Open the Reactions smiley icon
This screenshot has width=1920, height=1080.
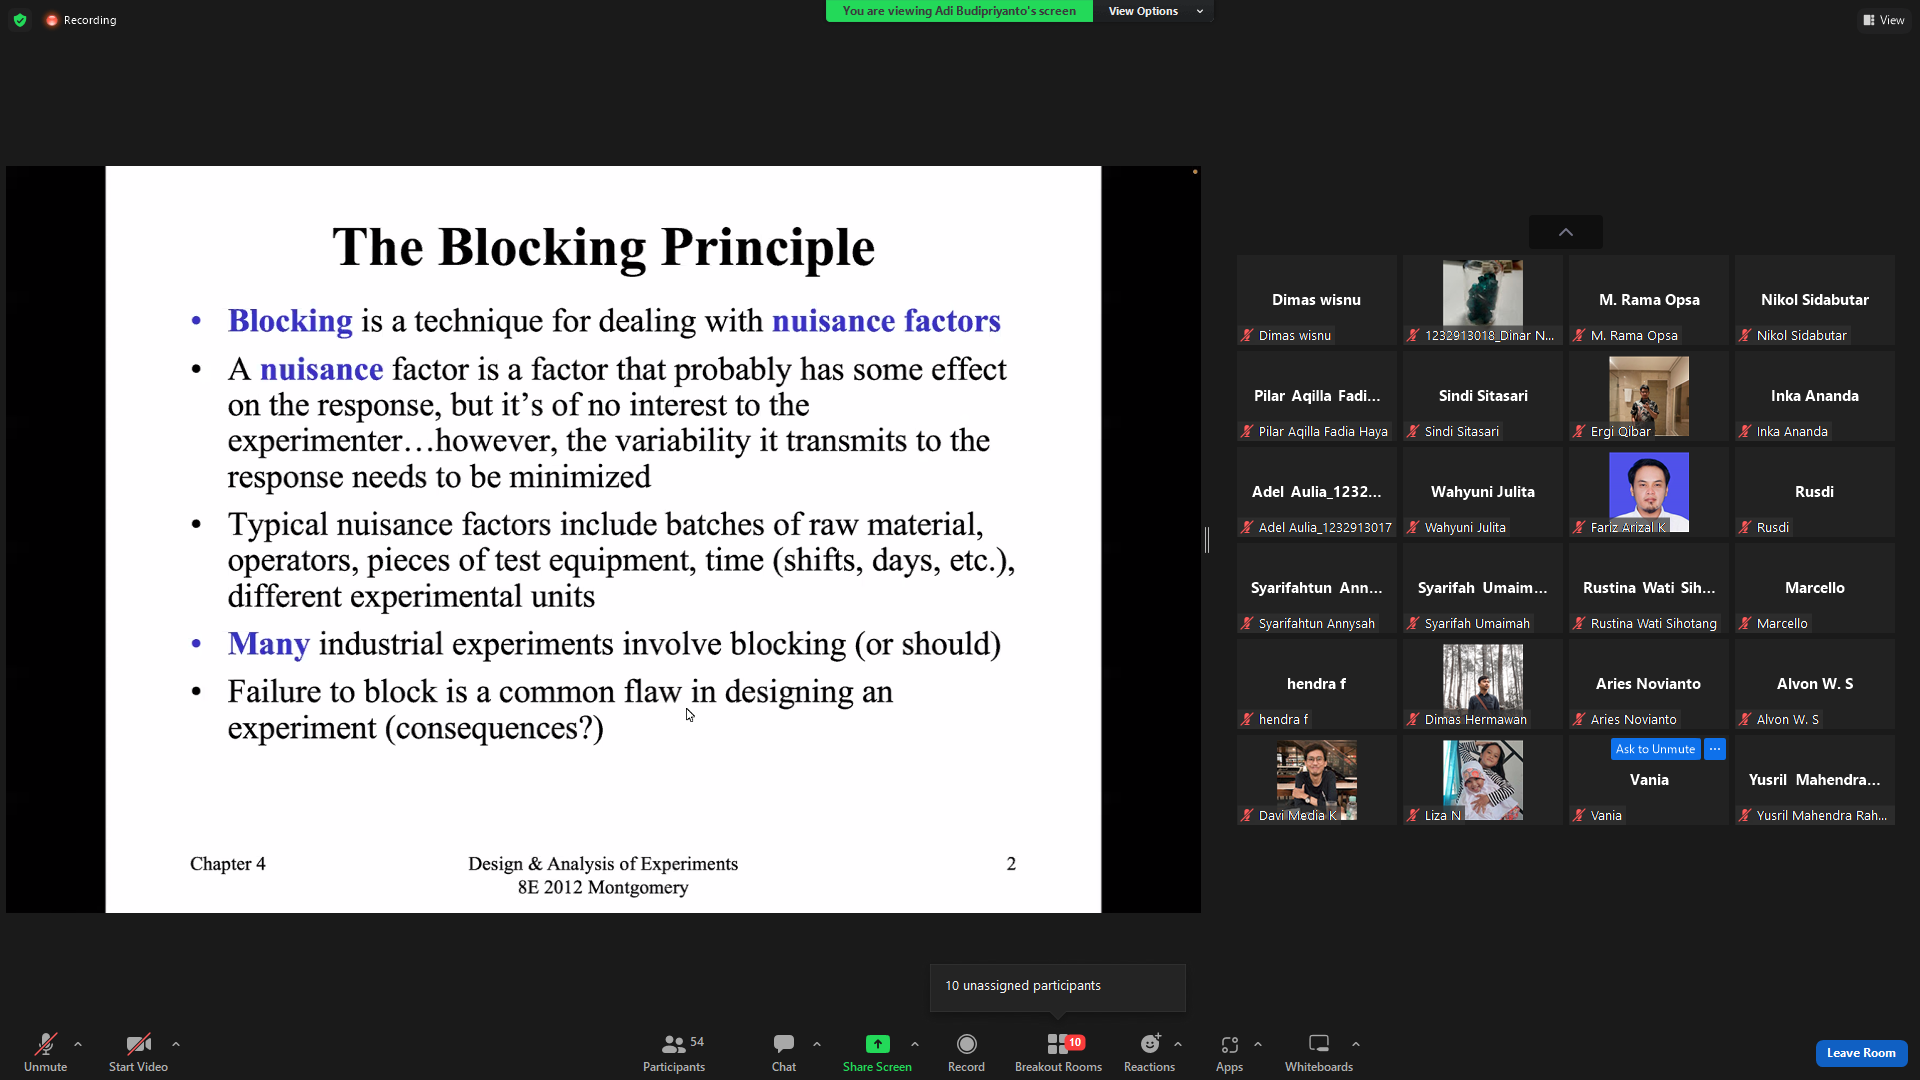click(x=1150, y=1044)
